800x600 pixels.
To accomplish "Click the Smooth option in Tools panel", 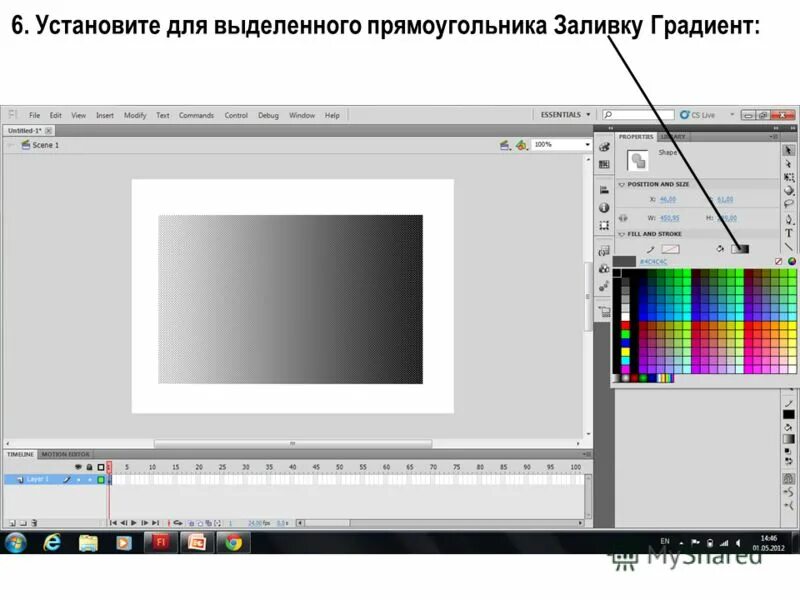I will point(788,492).
